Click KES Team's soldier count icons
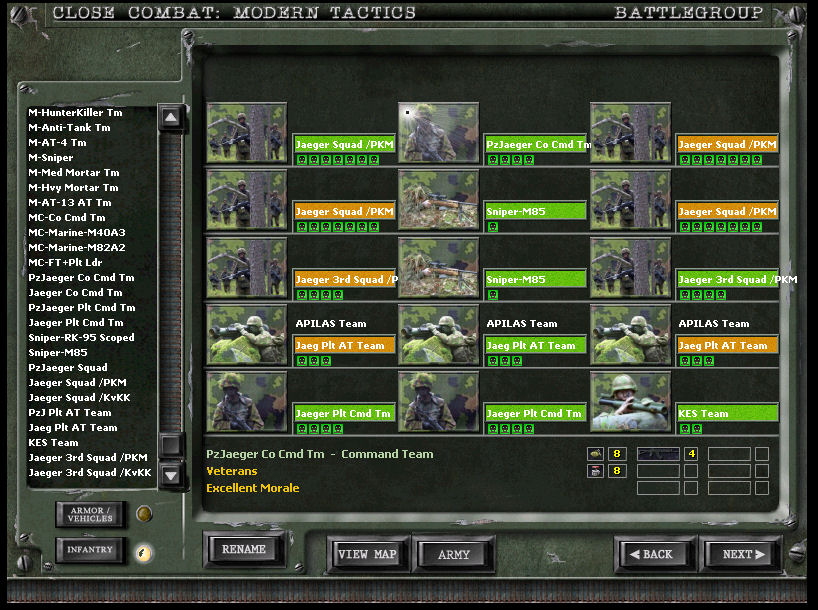The width and height of the screenshot is (818, 610). click(x=691, y=429)
